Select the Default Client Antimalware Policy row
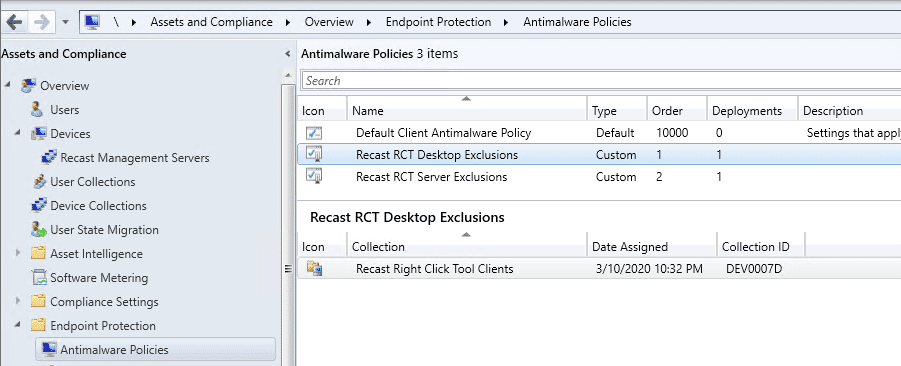 [599, 133]
